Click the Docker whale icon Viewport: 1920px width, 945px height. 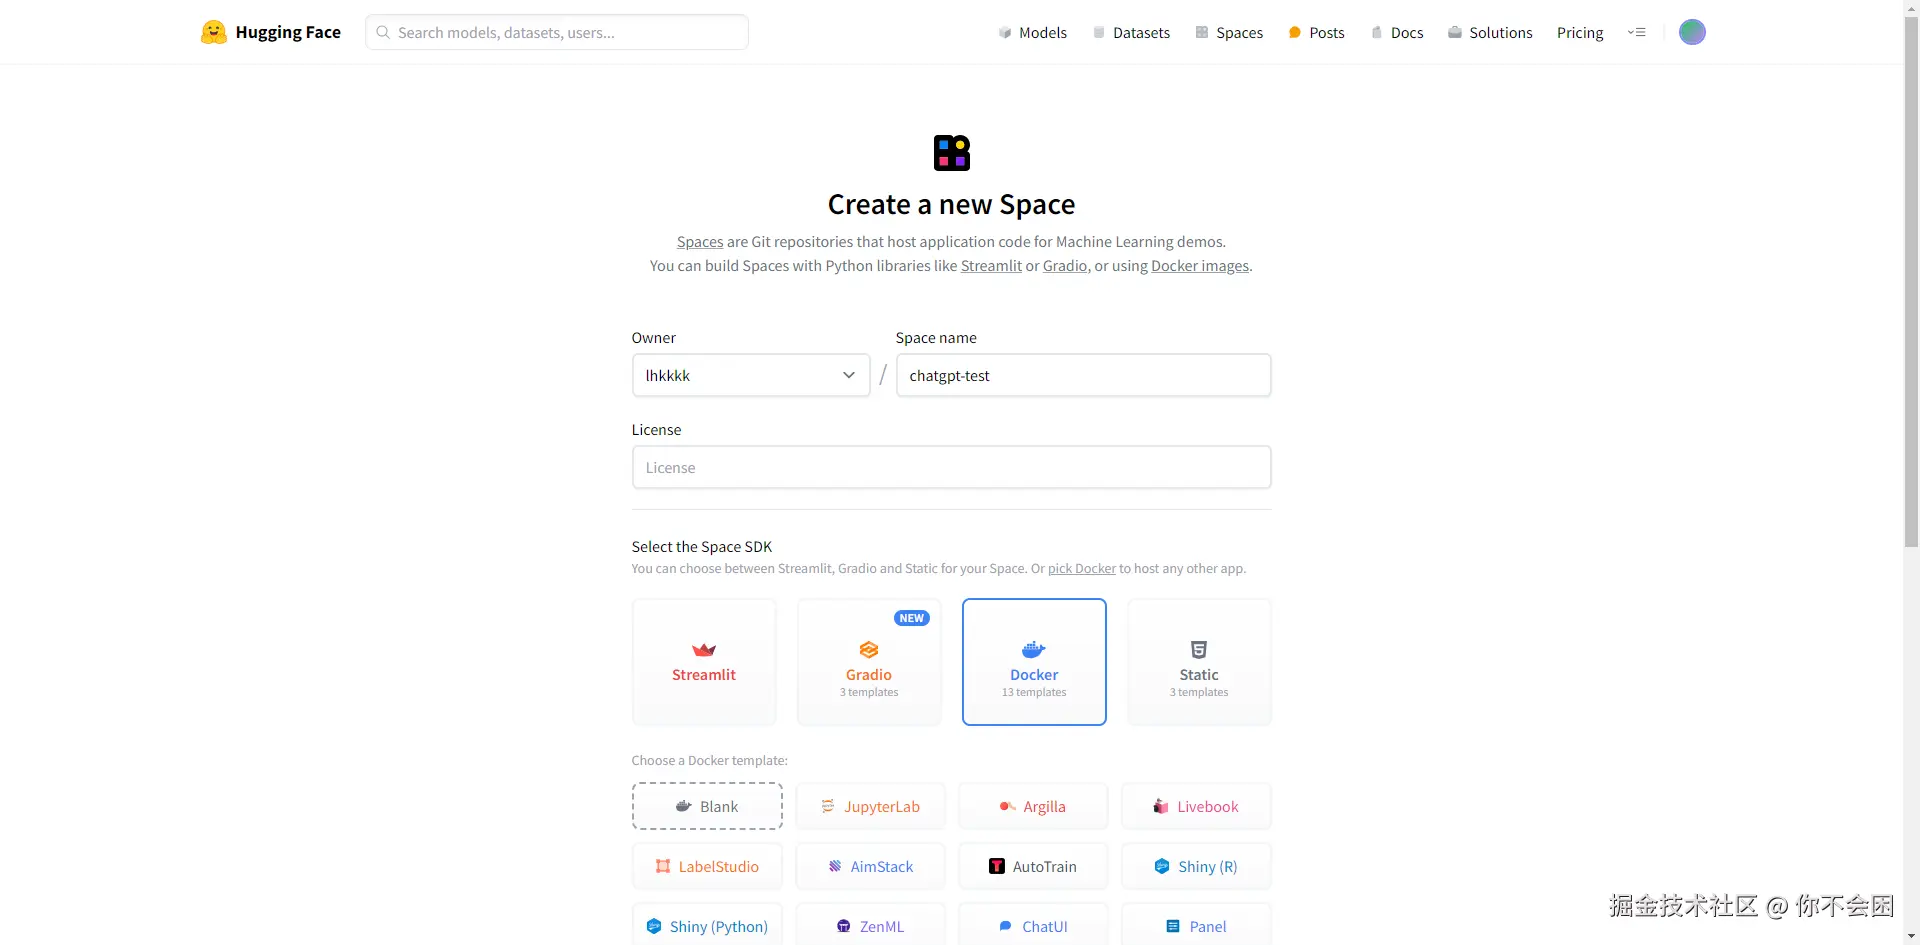point(1034,650)
